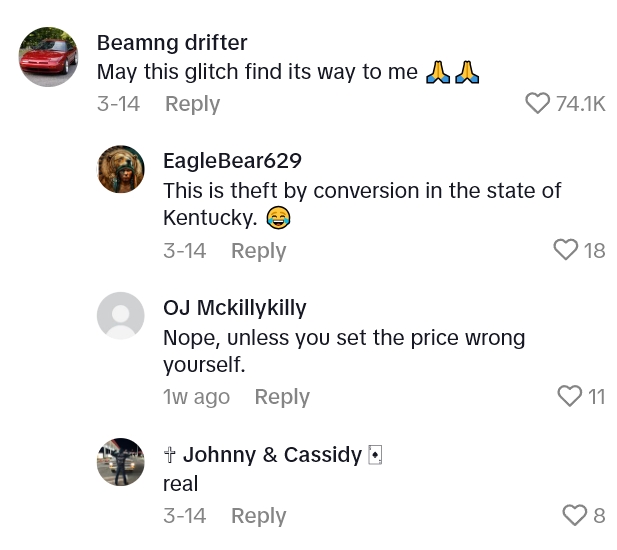Reply to EagleBear629's comment

click(258, 251)
